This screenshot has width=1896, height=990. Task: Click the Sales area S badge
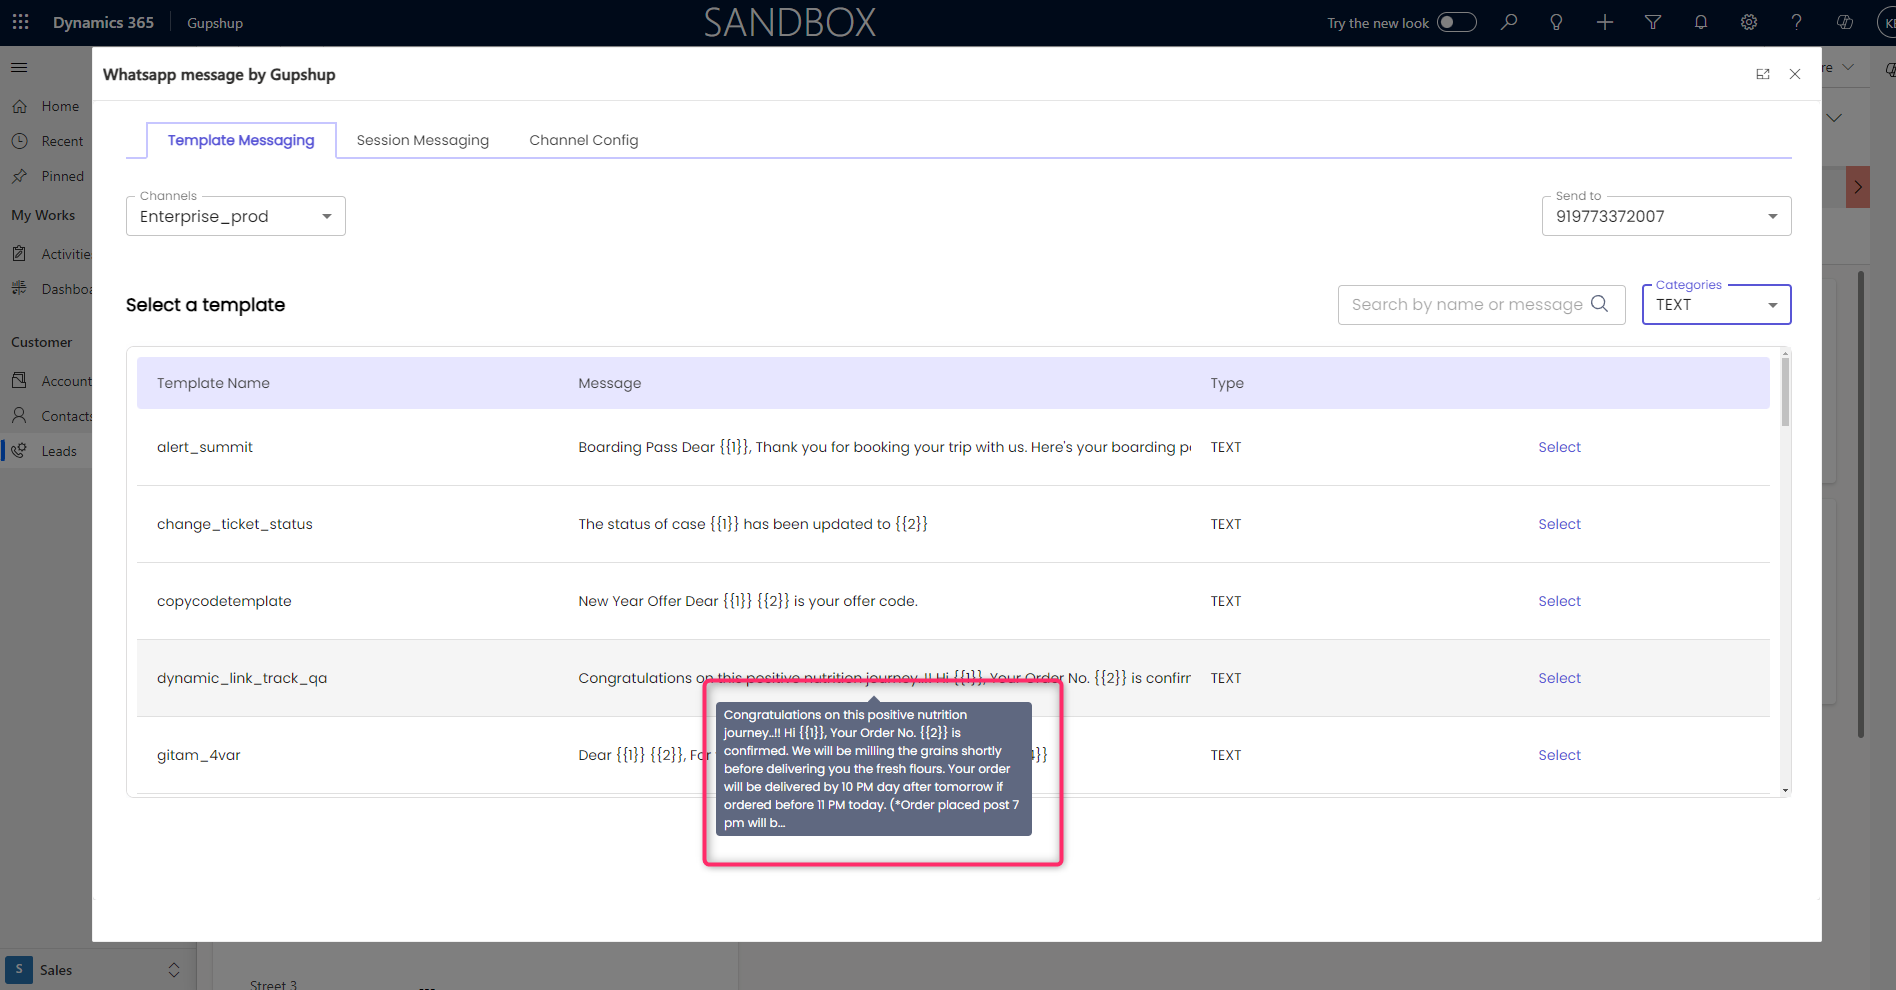coord(18,970)
